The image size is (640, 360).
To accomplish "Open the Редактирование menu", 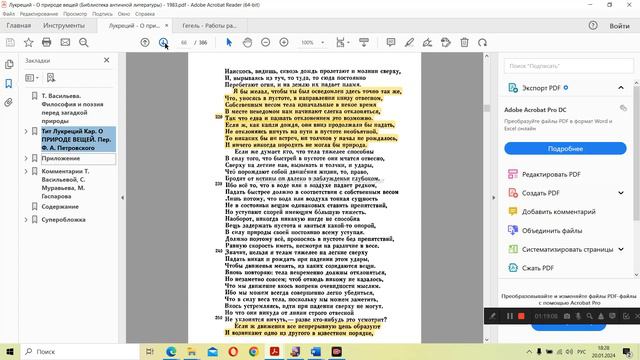I will tap(39, 14).
